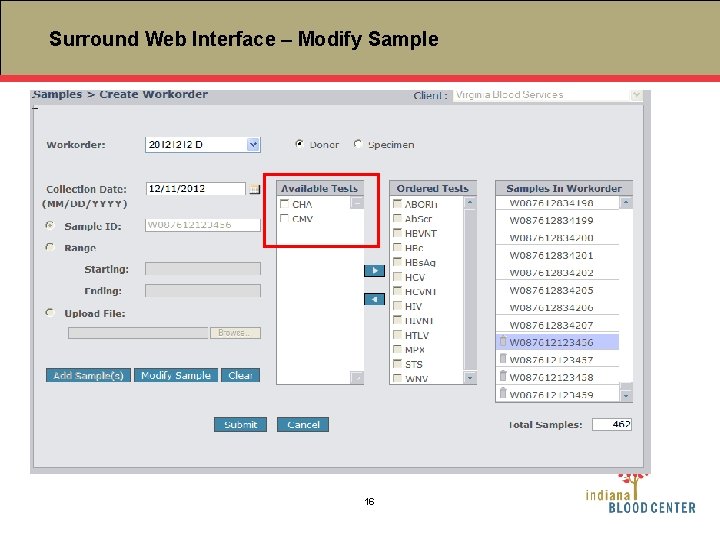This screenshot has height=540, width=720.
Task: Check the CMV available test
Action: coord(284,218)
